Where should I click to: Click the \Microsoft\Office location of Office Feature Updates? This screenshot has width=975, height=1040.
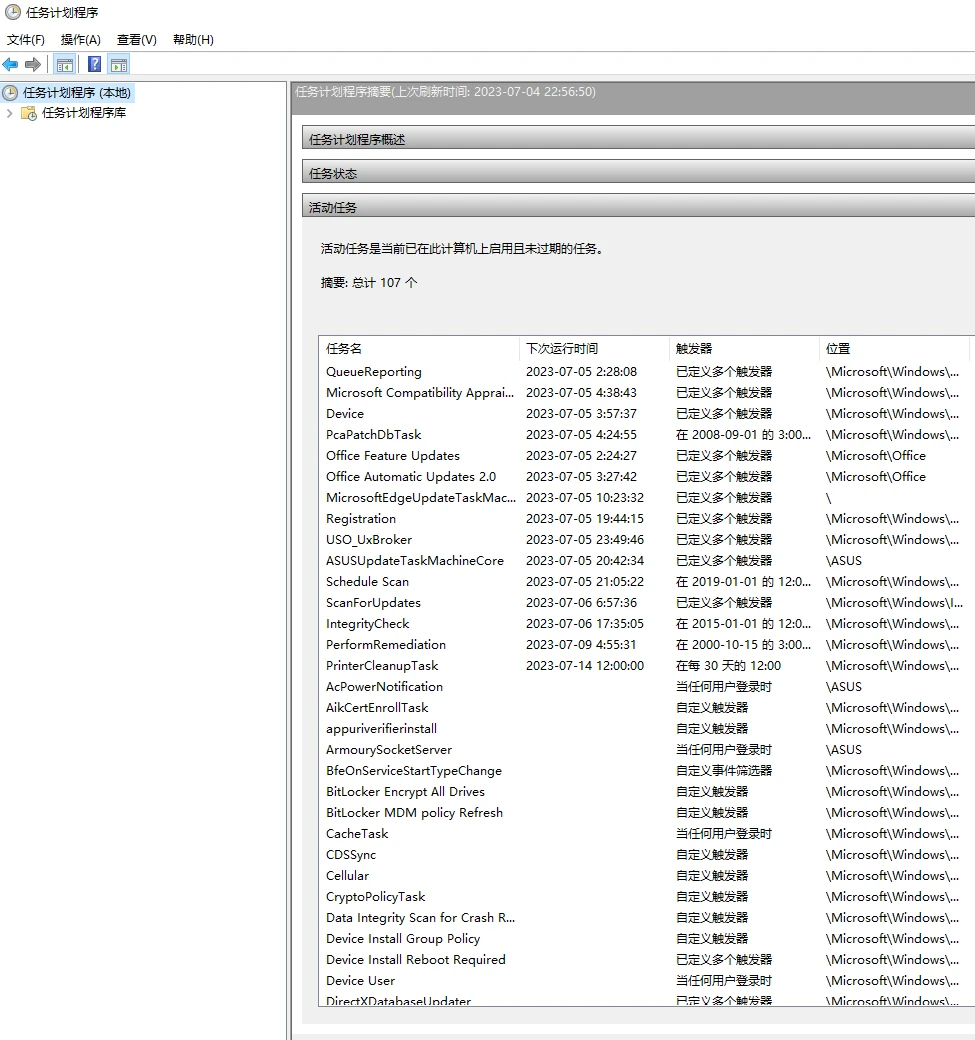click(876, 456)
